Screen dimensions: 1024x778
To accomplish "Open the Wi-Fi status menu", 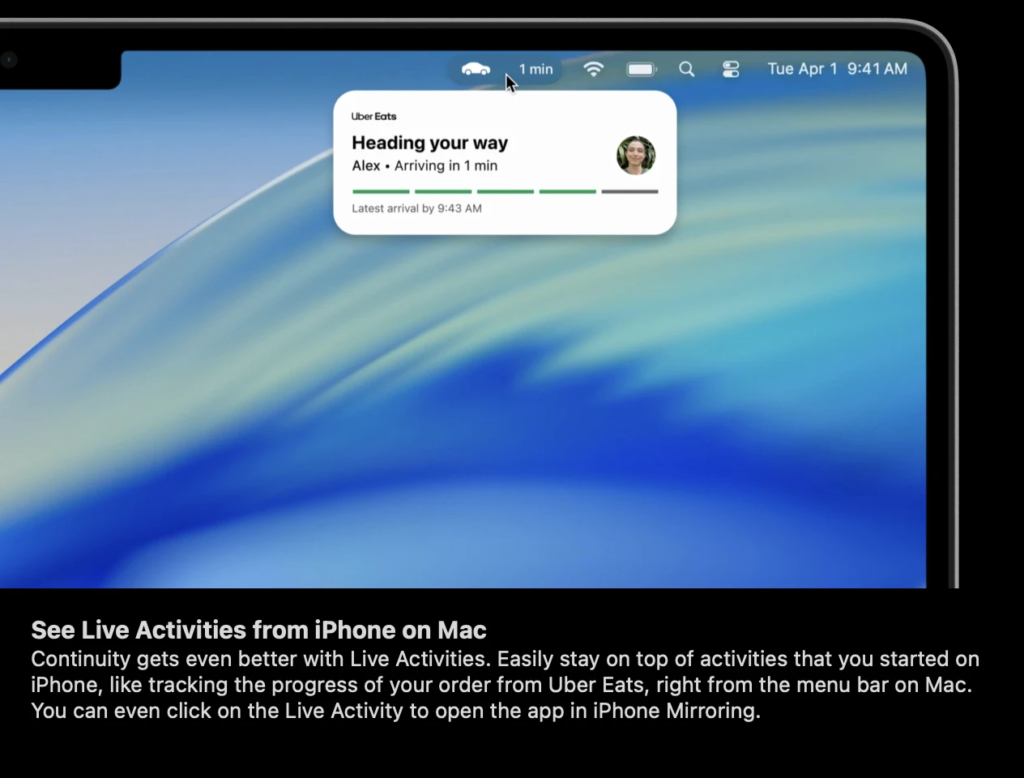I will [594, 69].
